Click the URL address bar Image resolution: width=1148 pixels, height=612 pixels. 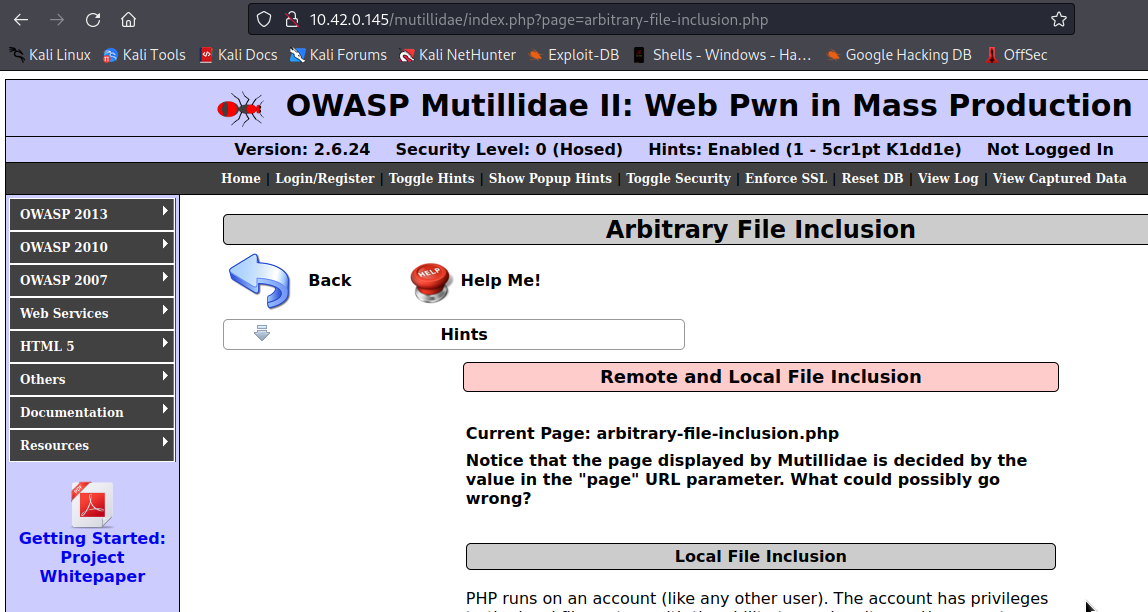[661, 20]
